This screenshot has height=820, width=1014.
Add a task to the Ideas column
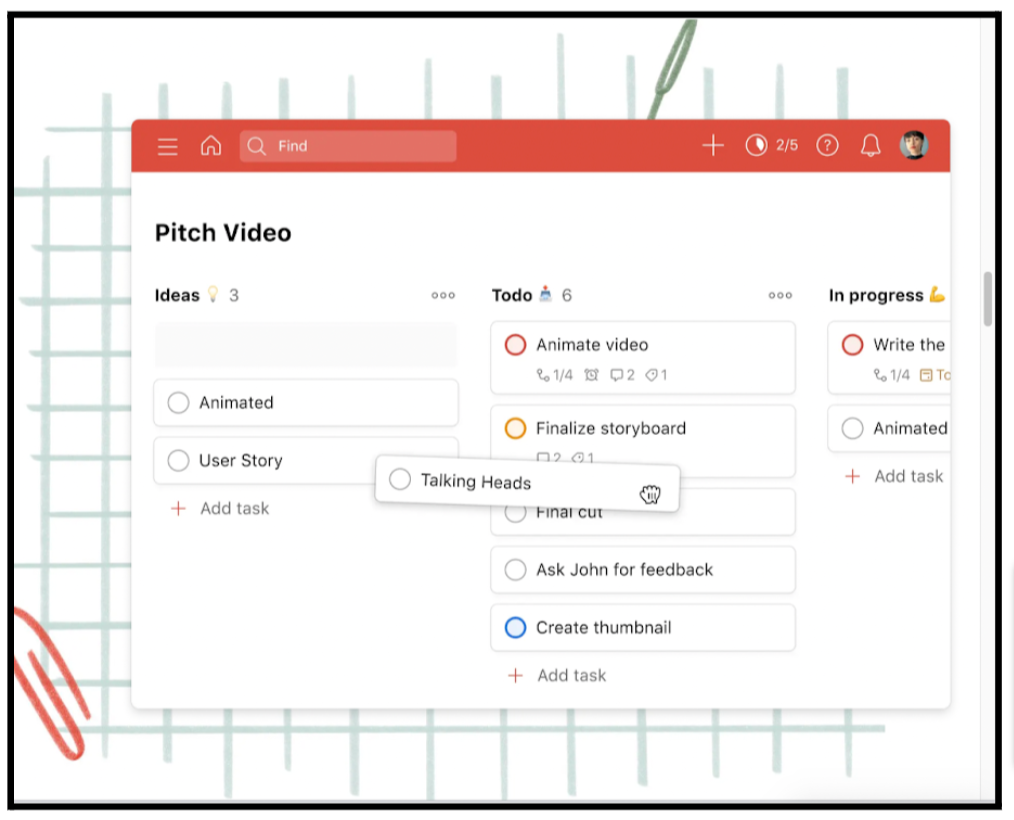tap(218, 508)
